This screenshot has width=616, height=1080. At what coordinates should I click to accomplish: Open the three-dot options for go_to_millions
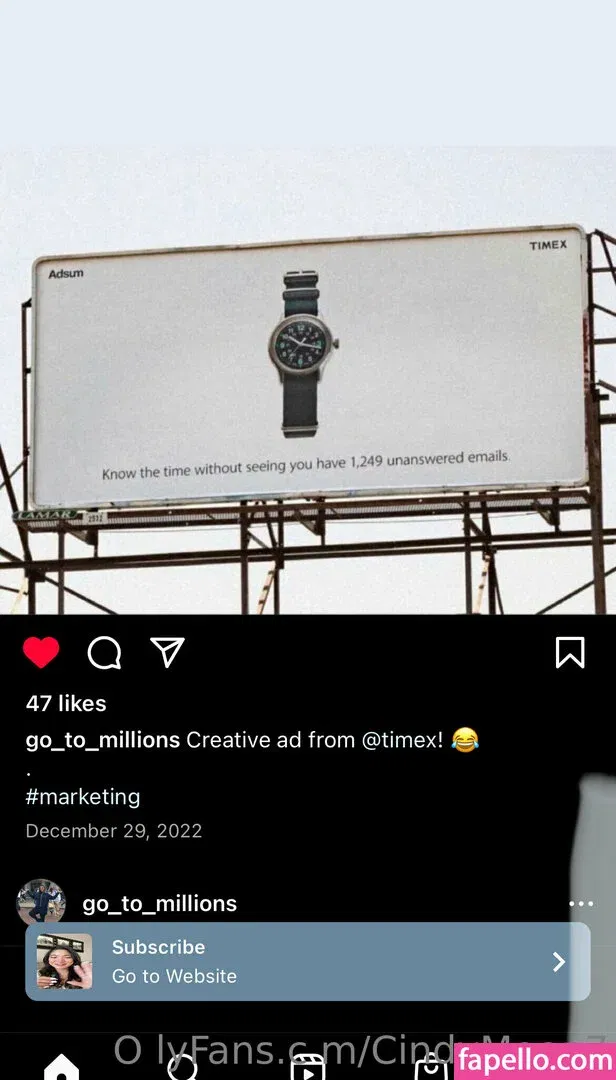[x=580, y=904]
